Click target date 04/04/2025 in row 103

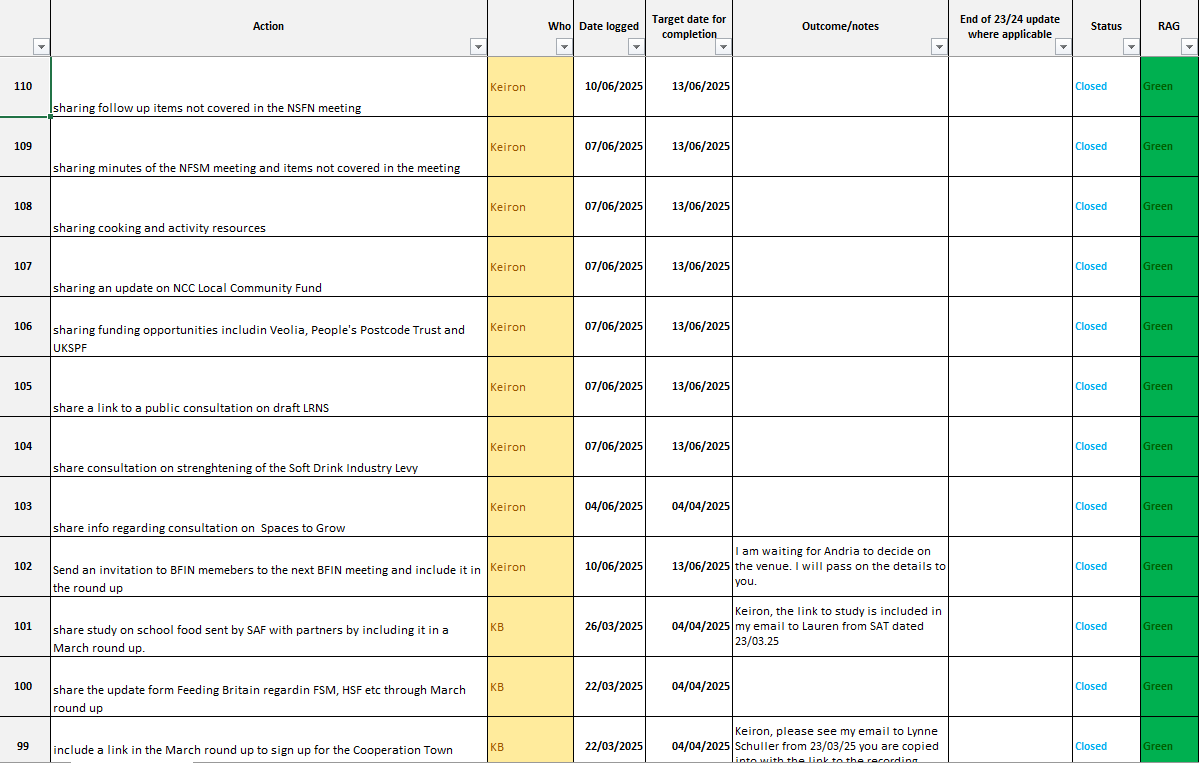[689, 507]
